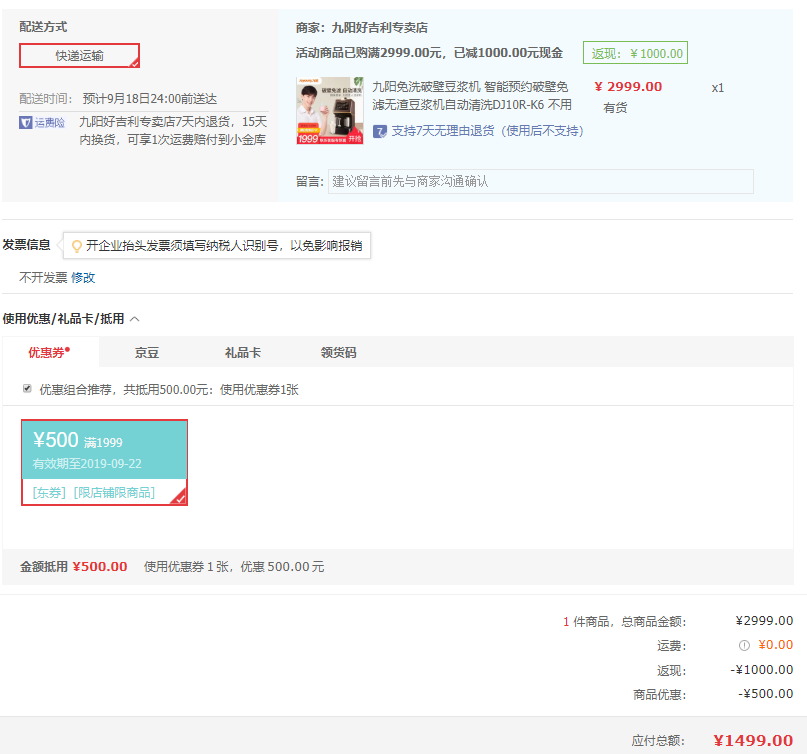
Task: Click the 使用优惠券 1 张 summary text
Action: pyautogui.click(x=186, y=567)
